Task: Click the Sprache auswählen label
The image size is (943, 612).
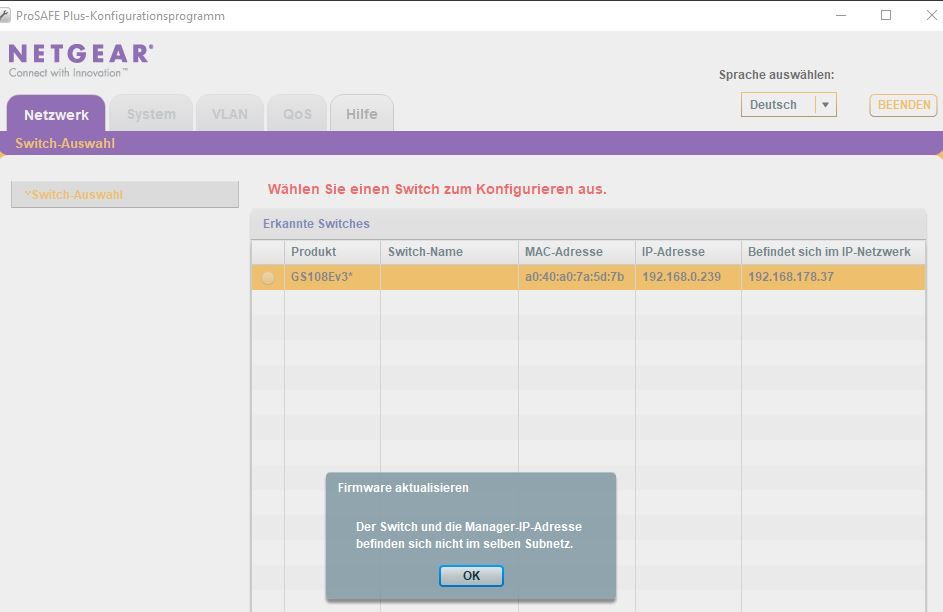Action: 776,75
